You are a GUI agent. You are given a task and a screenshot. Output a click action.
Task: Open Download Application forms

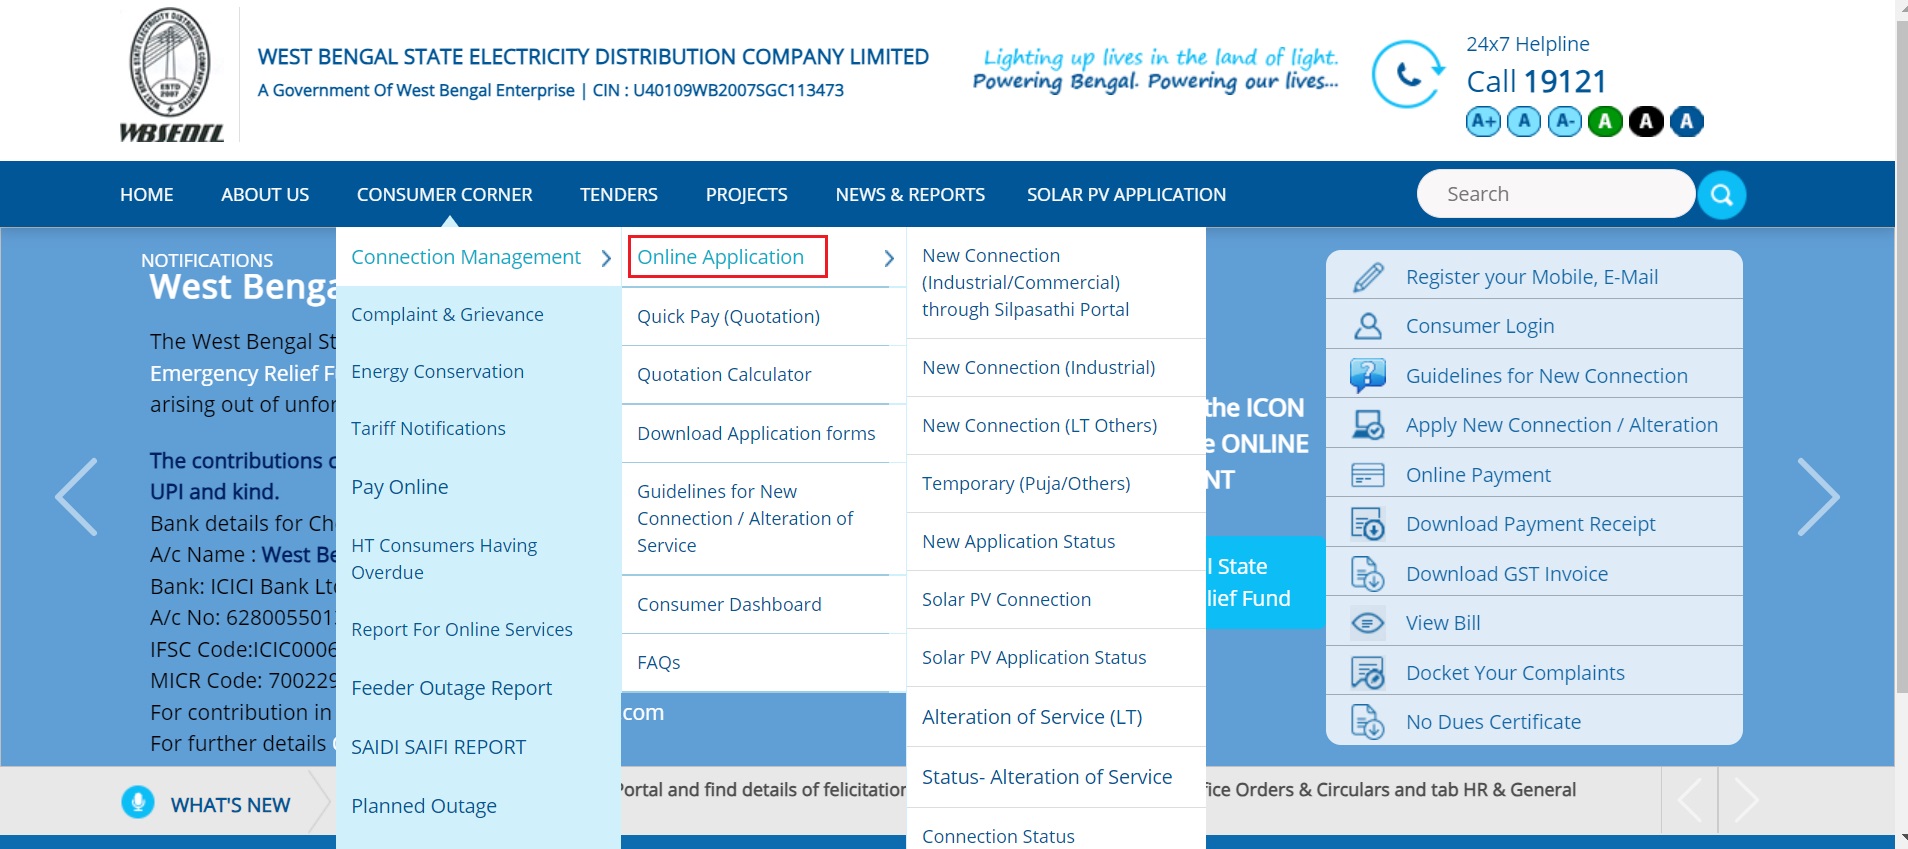tap(756, 433)
